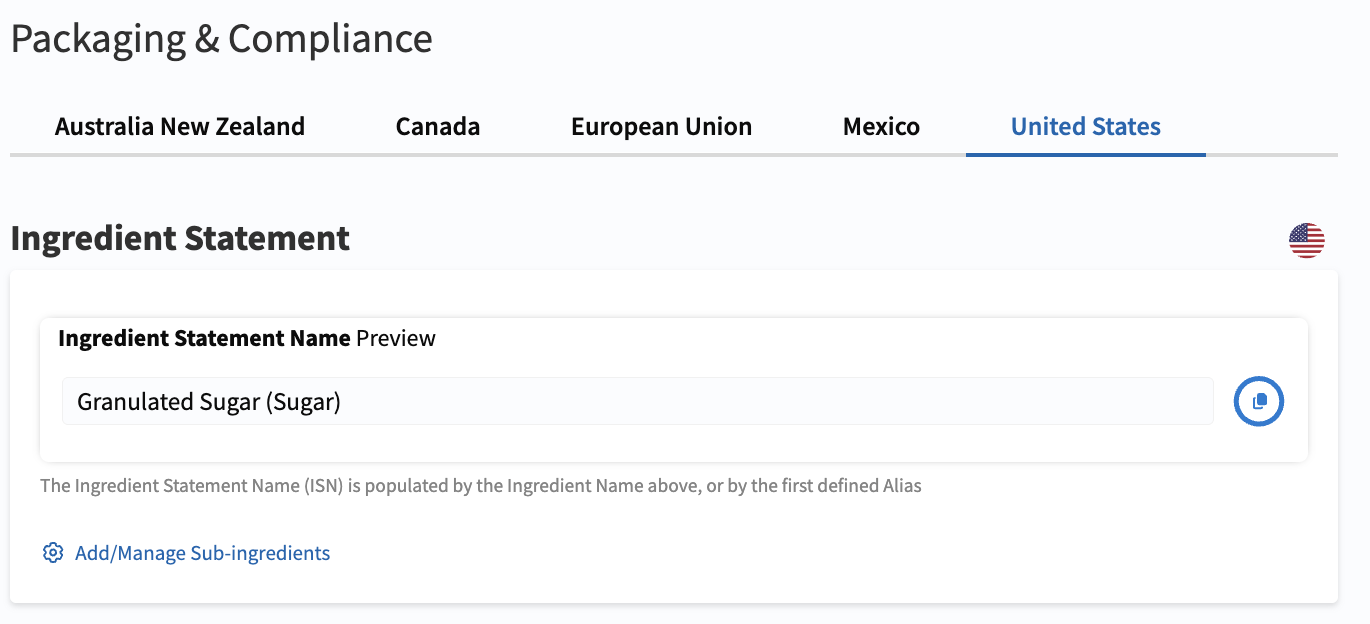The height and width of the screenshot is (624, 1370).
Task: Click the Preview label text
Action: click(396, 338)
